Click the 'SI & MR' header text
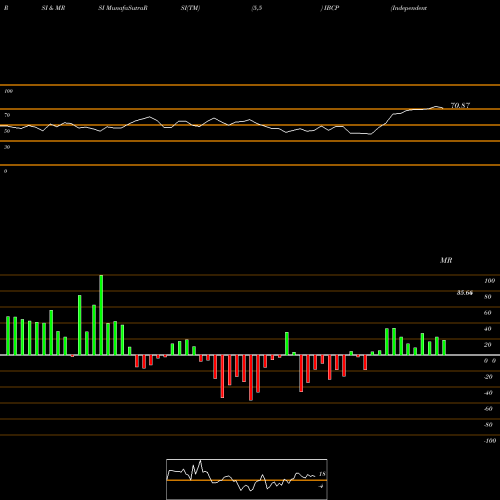Viewport: 500px width, 500px height. click(53, 8)
